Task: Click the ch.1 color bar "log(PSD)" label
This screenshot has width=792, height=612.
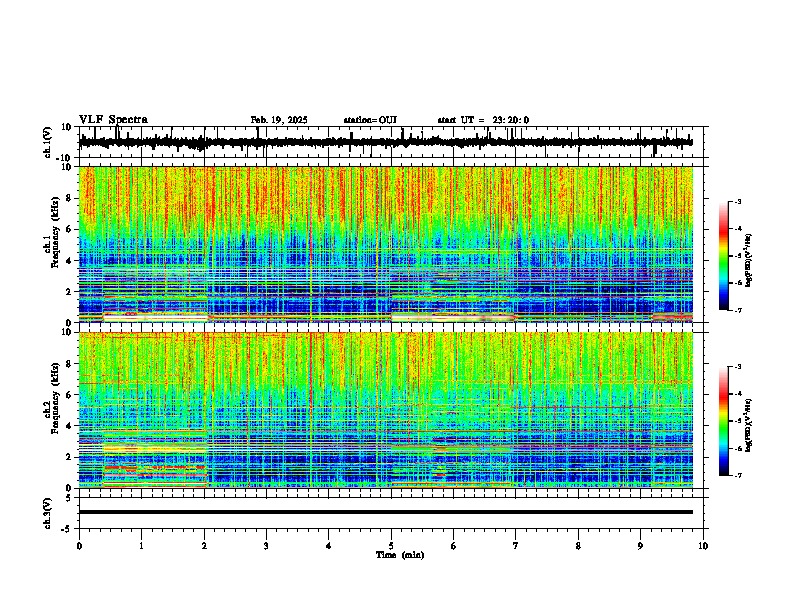Action: tap(748, 260)
